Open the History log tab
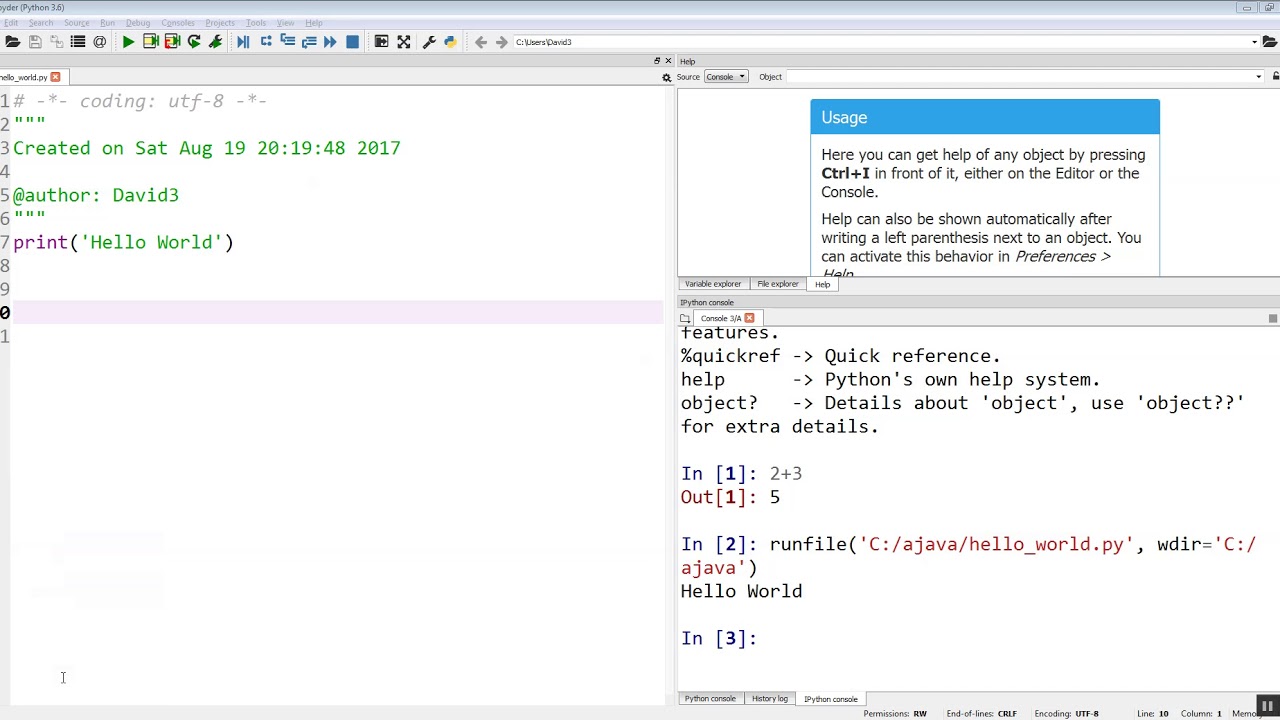Viewport: 1280px width, 720px height. point(769,699)
